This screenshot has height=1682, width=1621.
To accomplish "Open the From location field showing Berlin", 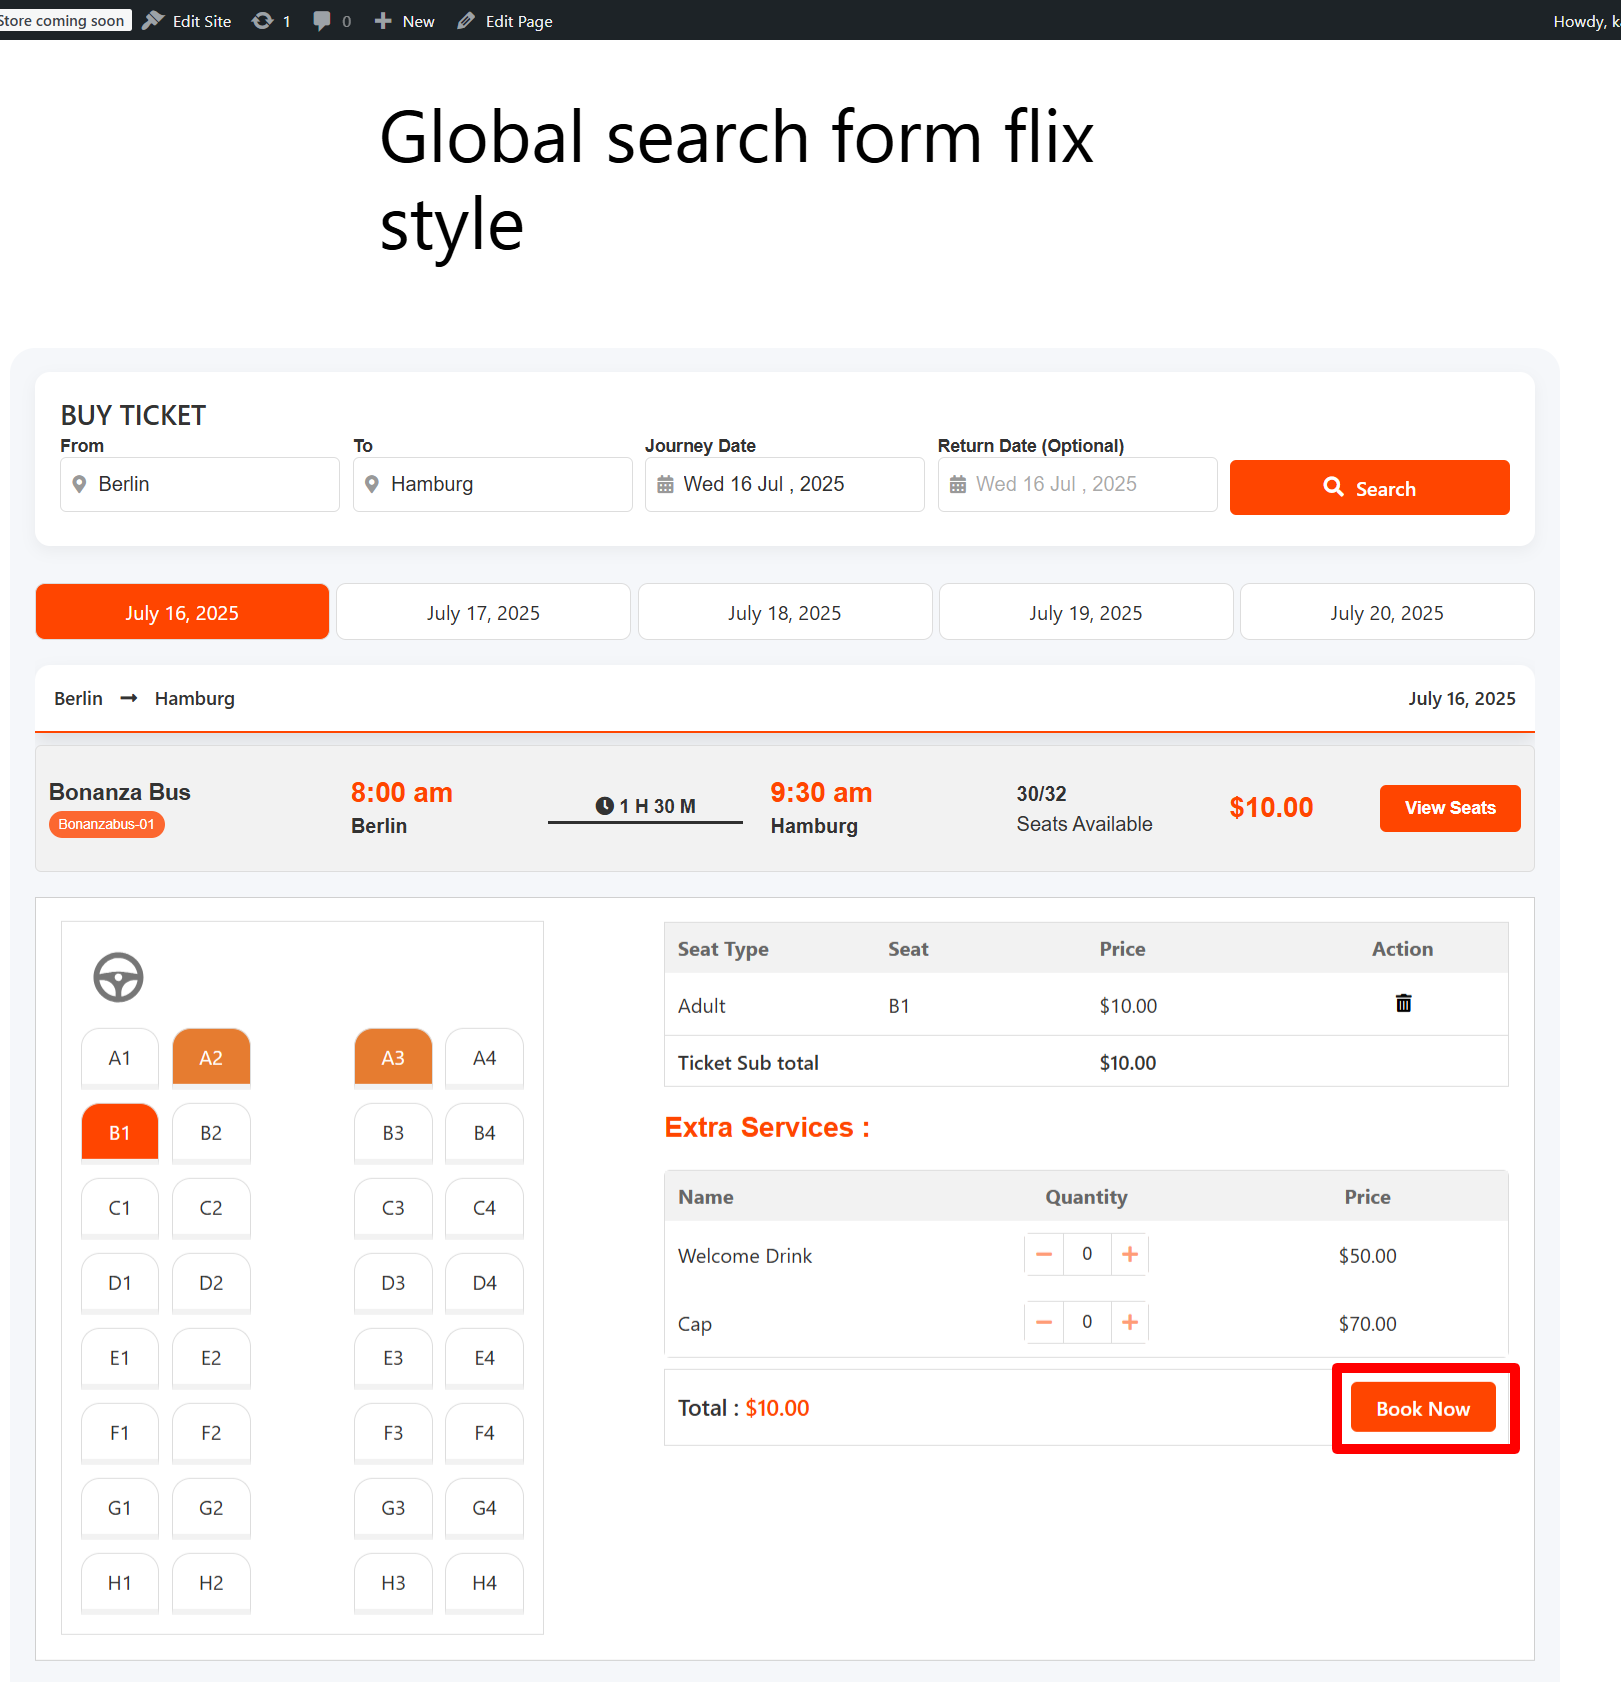I will [x=200, y=484].
